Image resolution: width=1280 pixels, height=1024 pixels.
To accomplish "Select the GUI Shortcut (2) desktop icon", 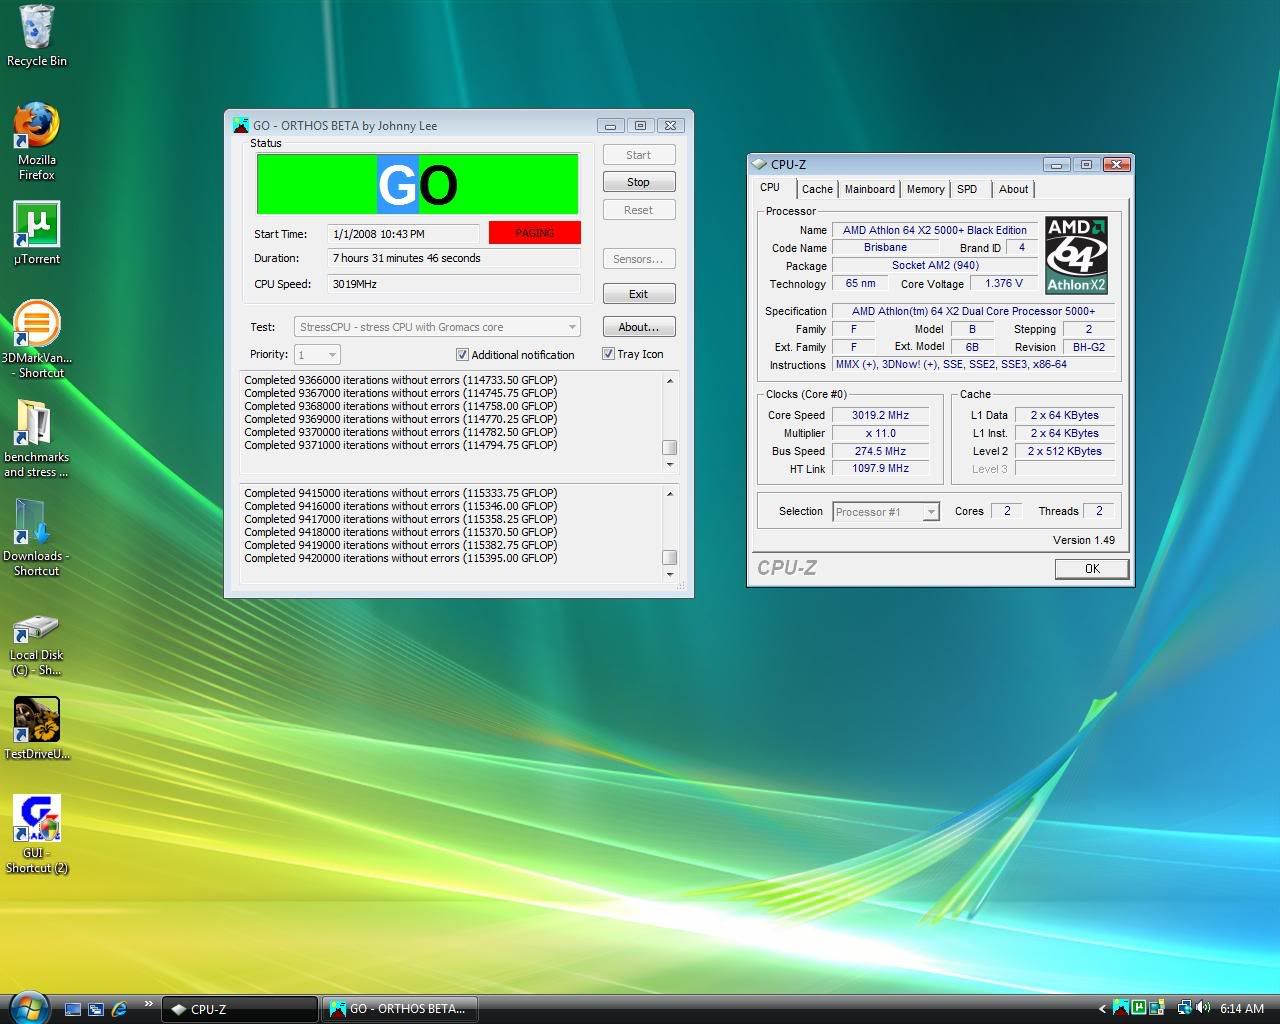I will (37, 834).
